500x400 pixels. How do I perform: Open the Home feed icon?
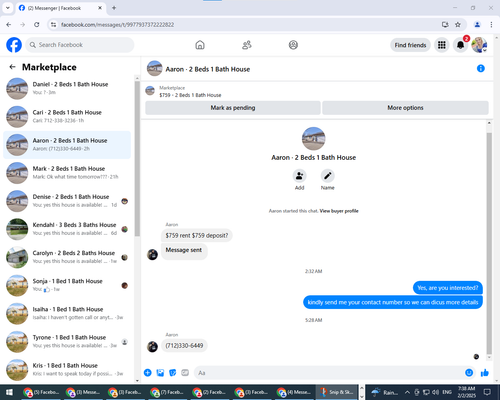pyautogui.click(x=200, y=45)
